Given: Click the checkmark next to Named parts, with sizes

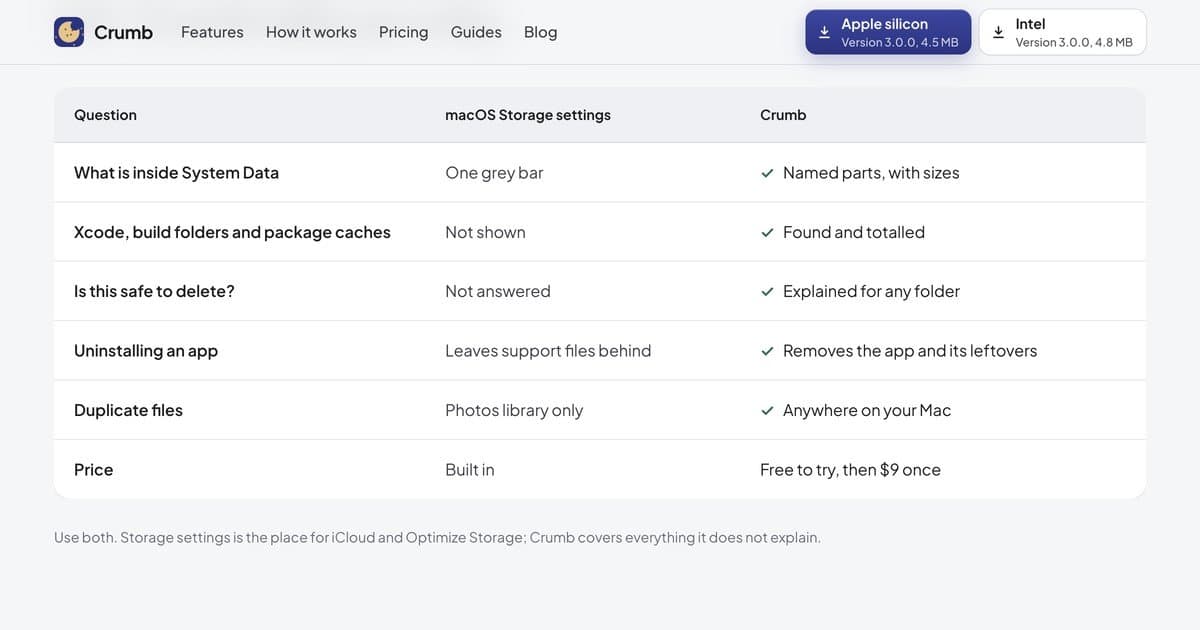Looking at the screenshot, I should click(x=767, y=173).
